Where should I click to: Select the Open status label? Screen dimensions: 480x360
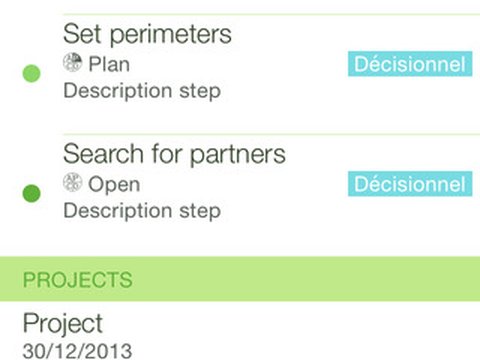[x=114, y=184]
